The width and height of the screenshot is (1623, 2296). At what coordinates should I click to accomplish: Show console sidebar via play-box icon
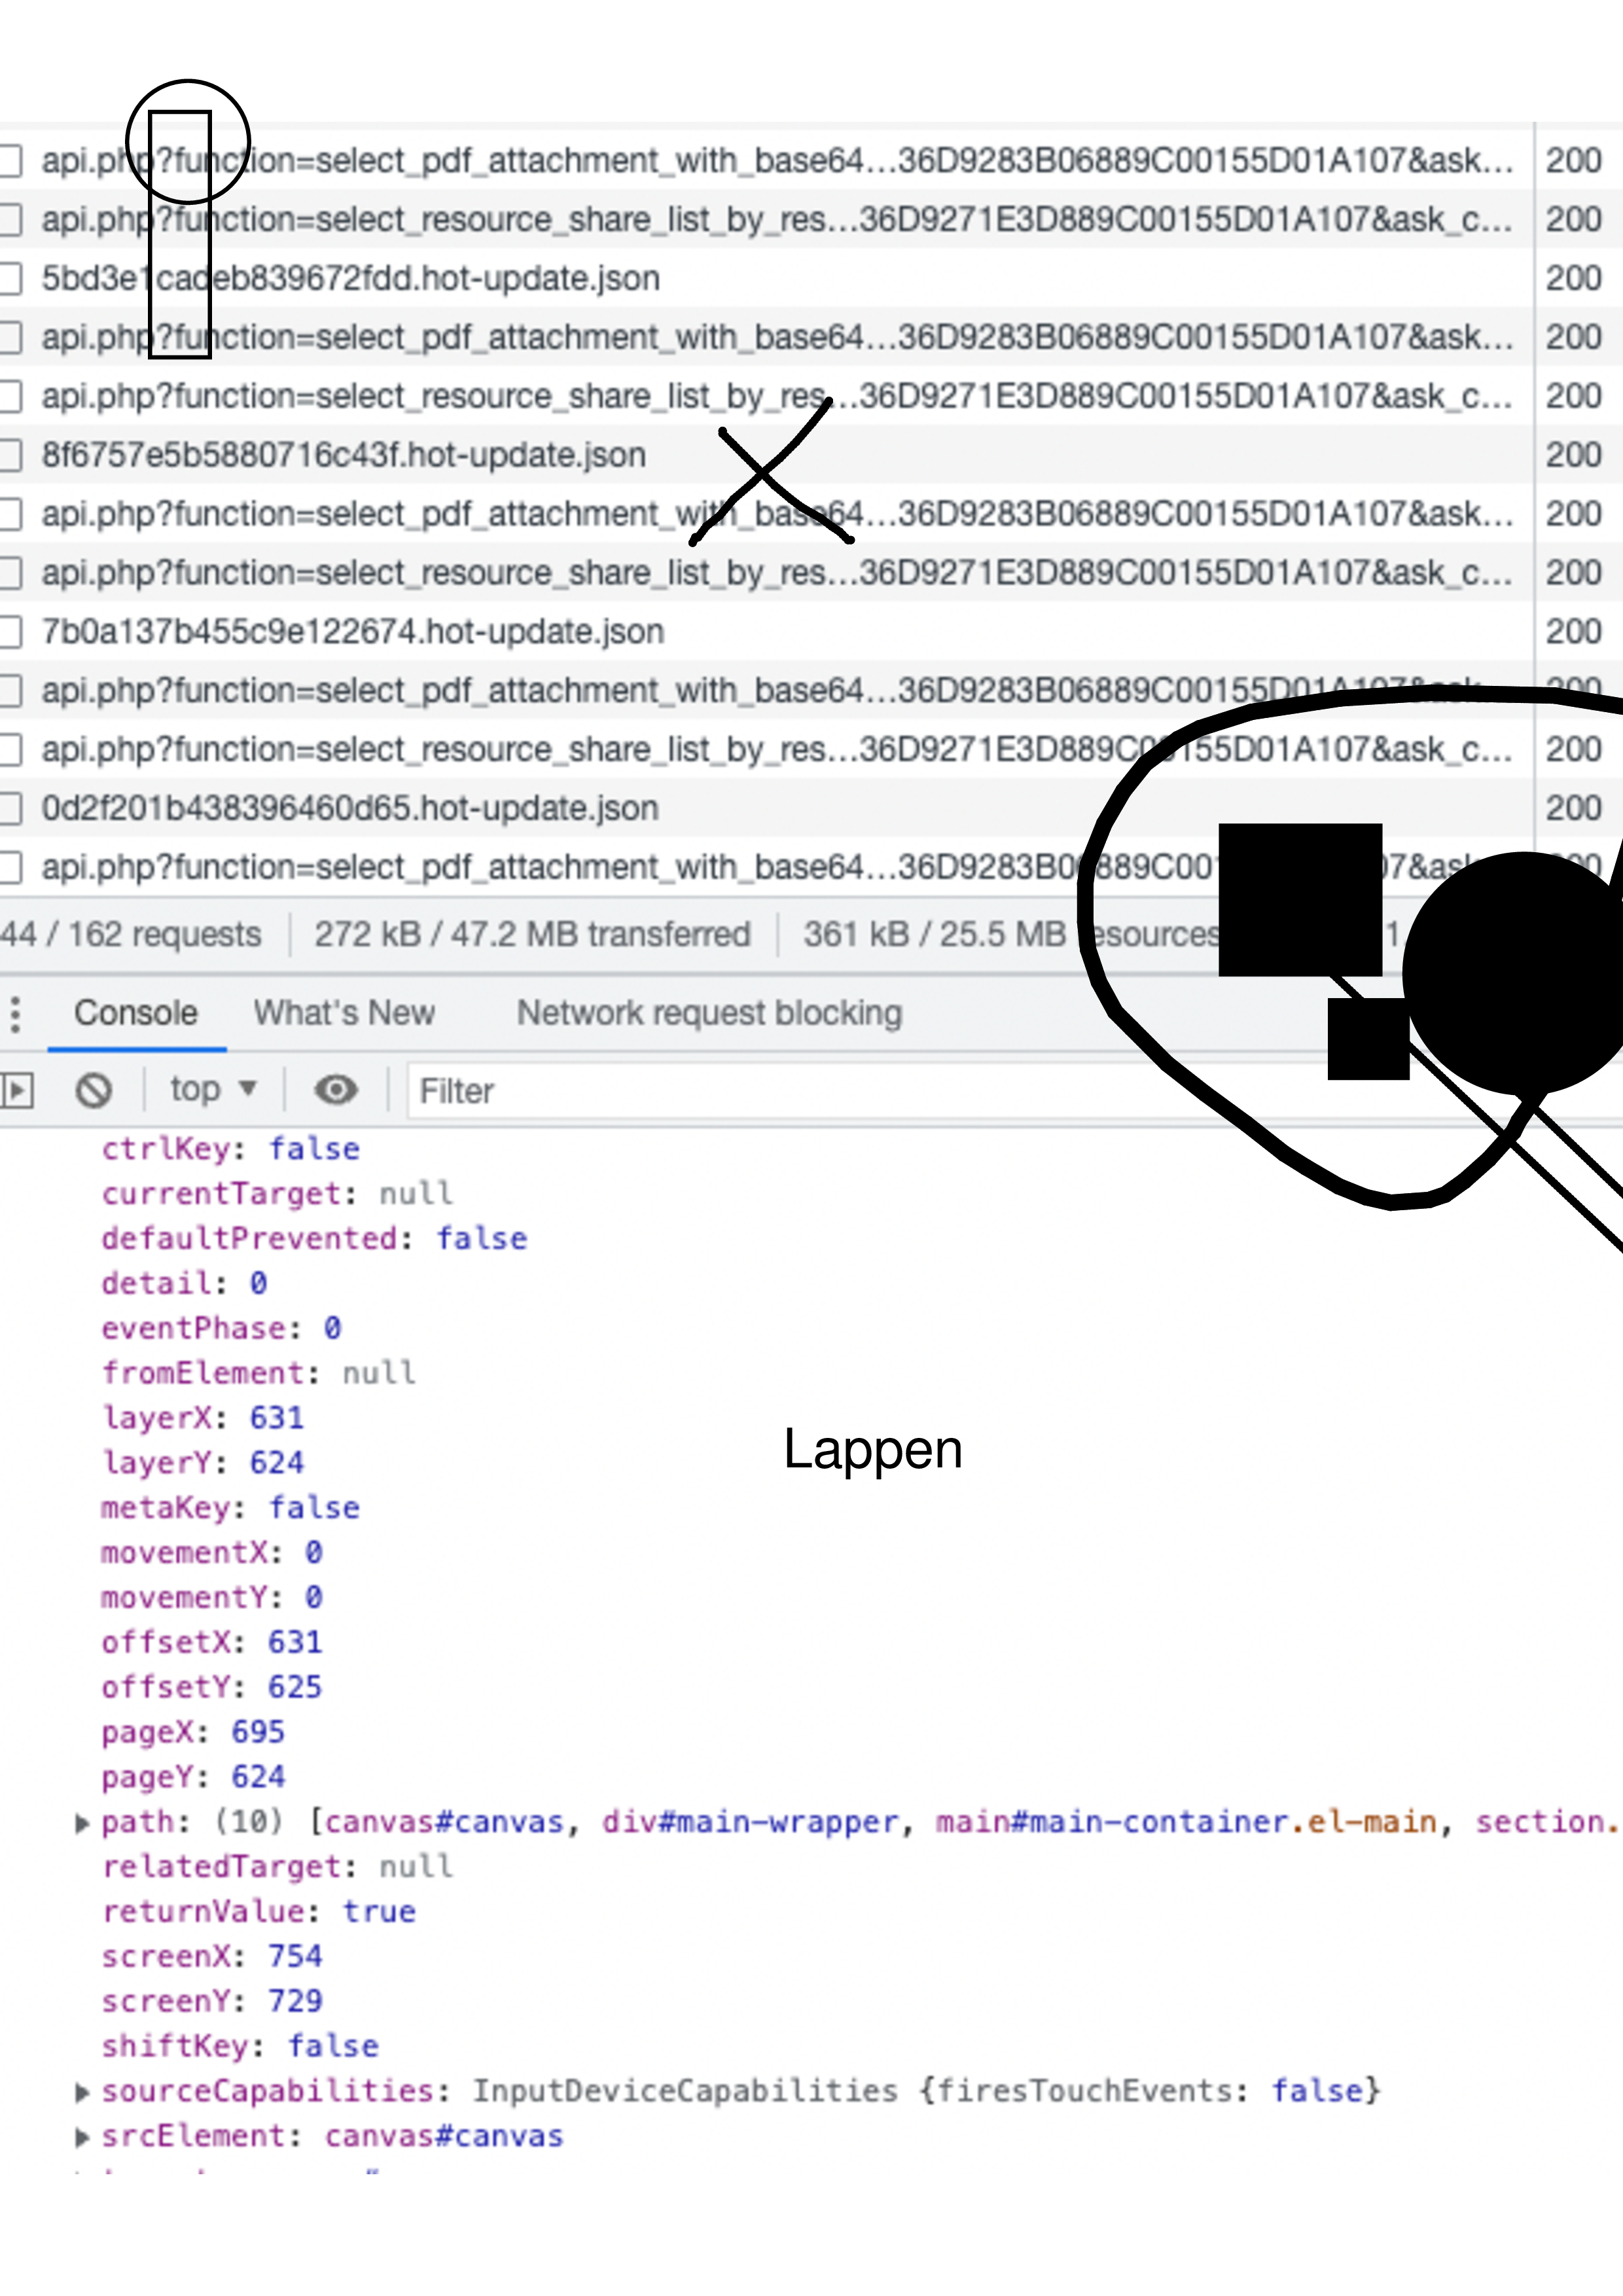point(17,1090)
